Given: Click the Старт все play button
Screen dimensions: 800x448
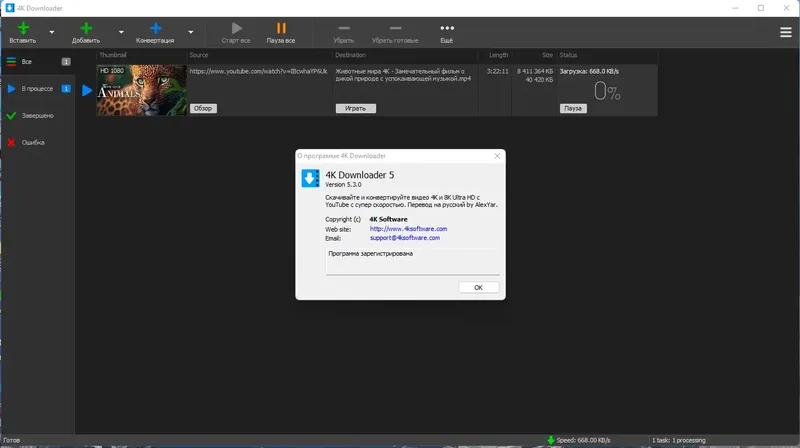Looking at the screenshot, I should pos(236,28).
